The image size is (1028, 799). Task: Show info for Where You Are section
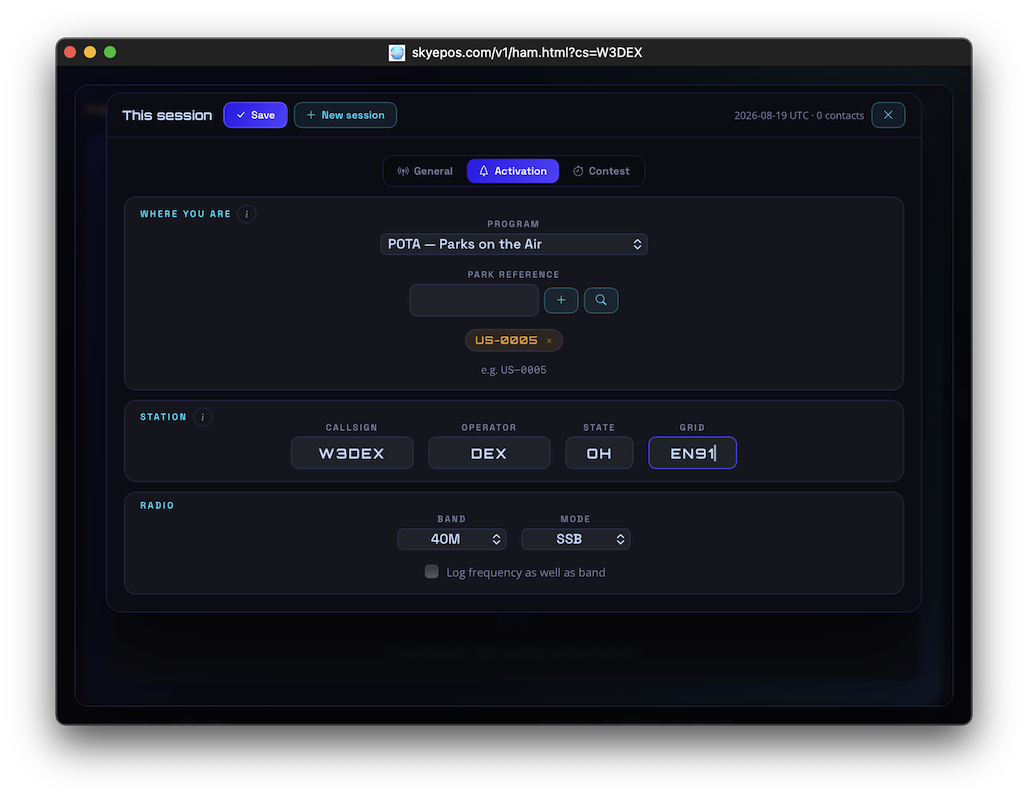tap(247, 214)
